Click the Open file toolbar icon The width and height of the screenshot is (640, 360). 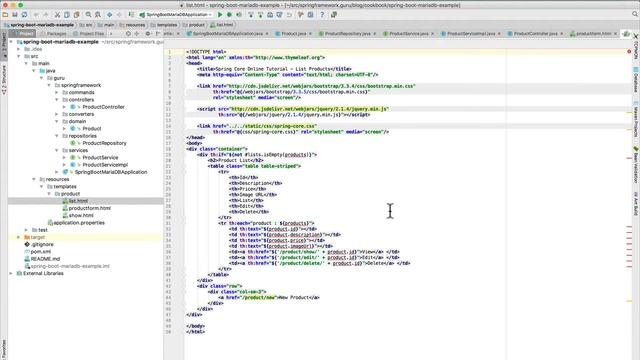coord(5,15)
